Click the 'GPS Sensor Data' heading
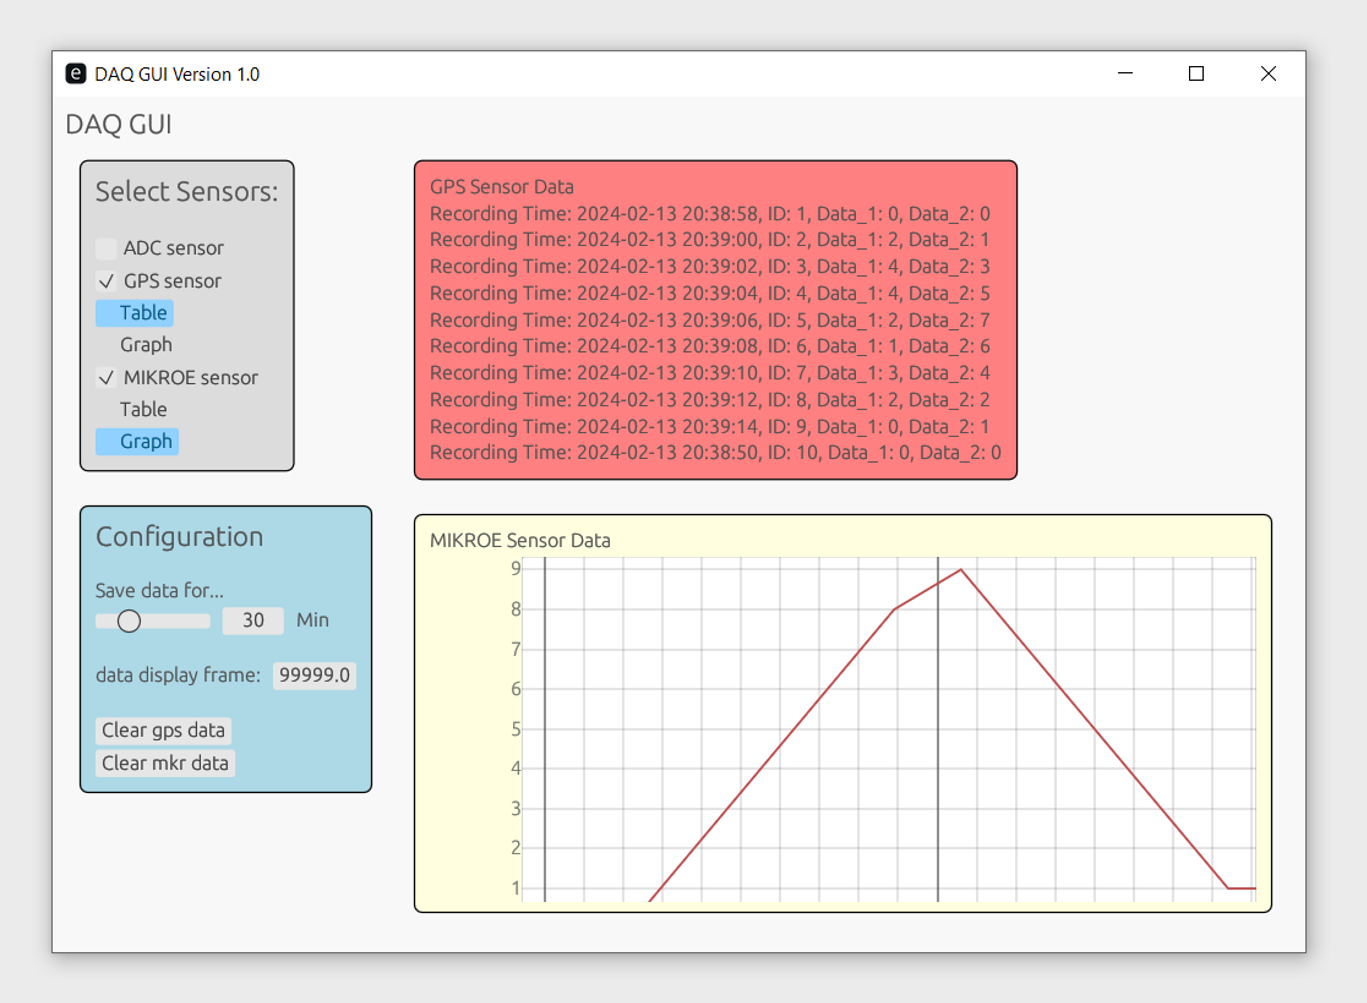Screen dimensions: 1367x1003 point(502,187)
